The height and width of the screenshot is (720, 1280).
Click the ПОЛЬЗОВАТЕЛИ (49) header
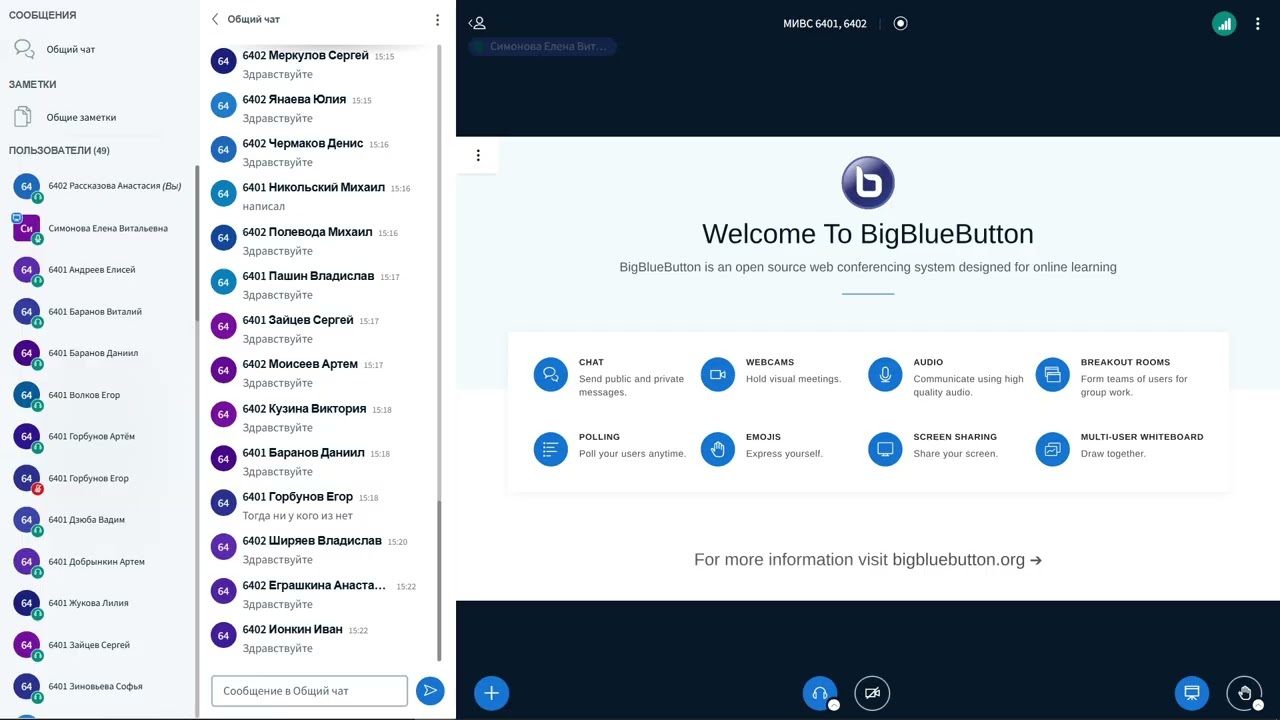(59, 150)
